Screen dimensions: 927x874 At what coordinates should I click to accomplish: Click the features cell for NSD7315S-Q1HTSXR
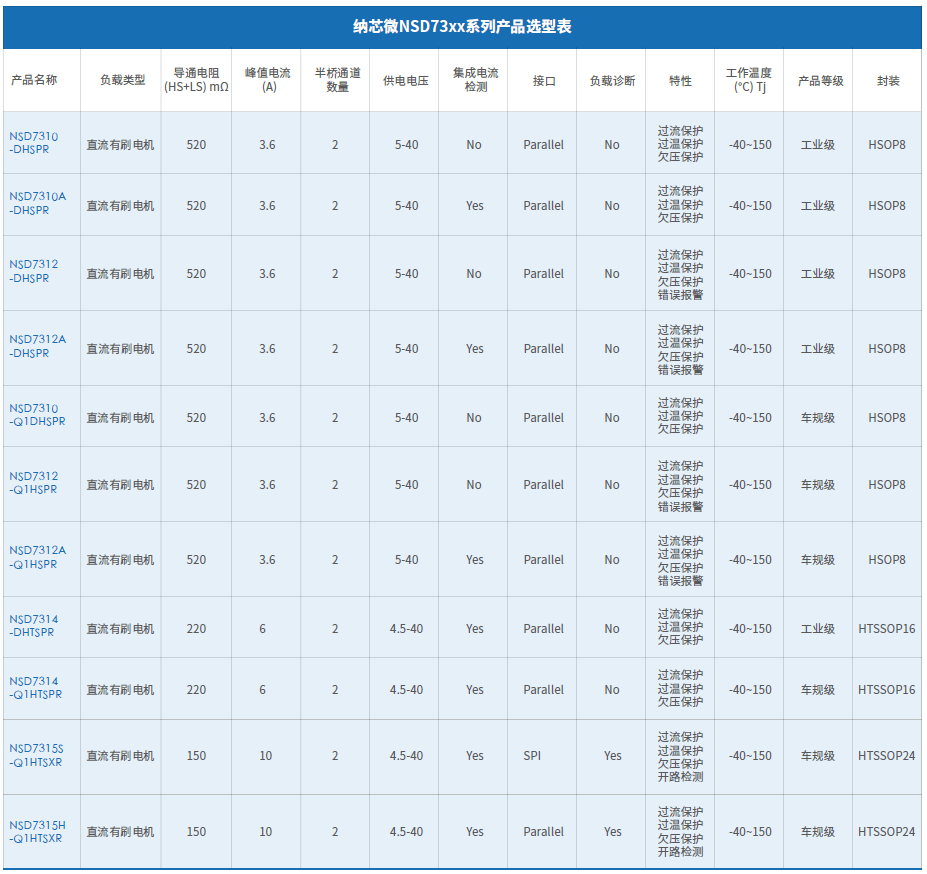[680, 756]
